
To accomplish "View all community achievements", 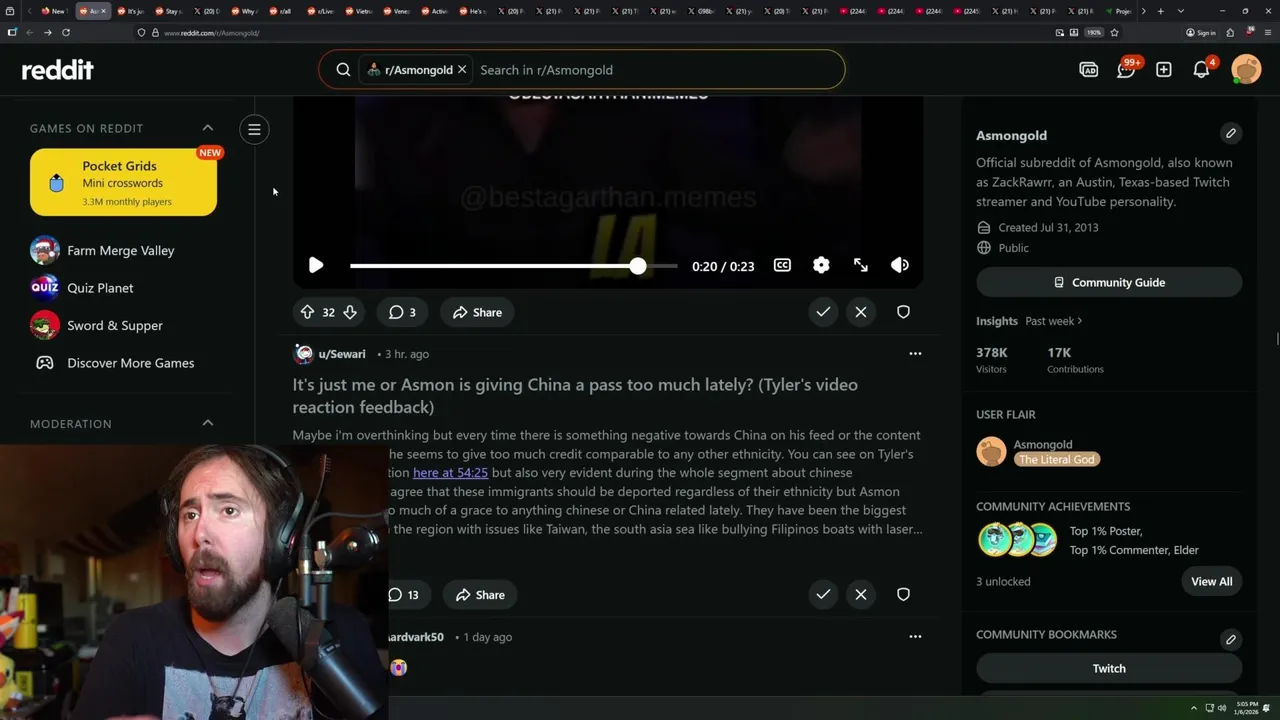I will tap(1211, 581).
